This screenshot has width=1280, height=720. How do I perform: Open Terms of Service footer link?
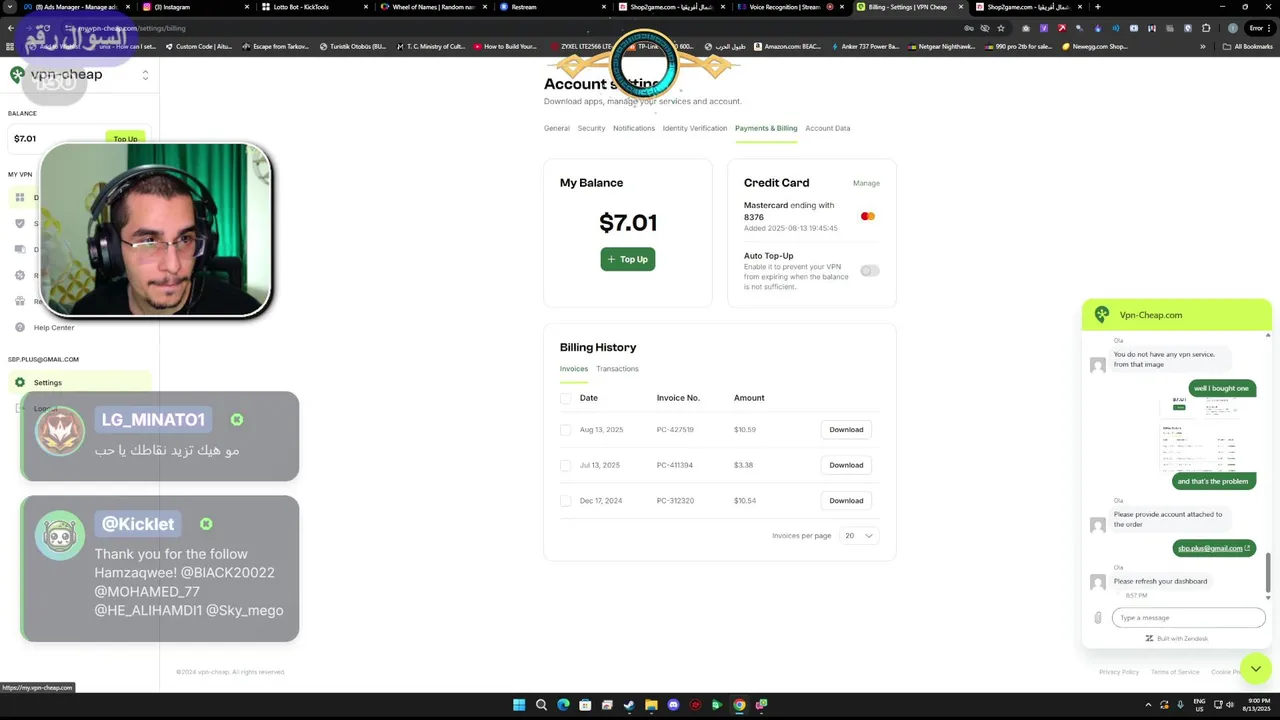1175,672
